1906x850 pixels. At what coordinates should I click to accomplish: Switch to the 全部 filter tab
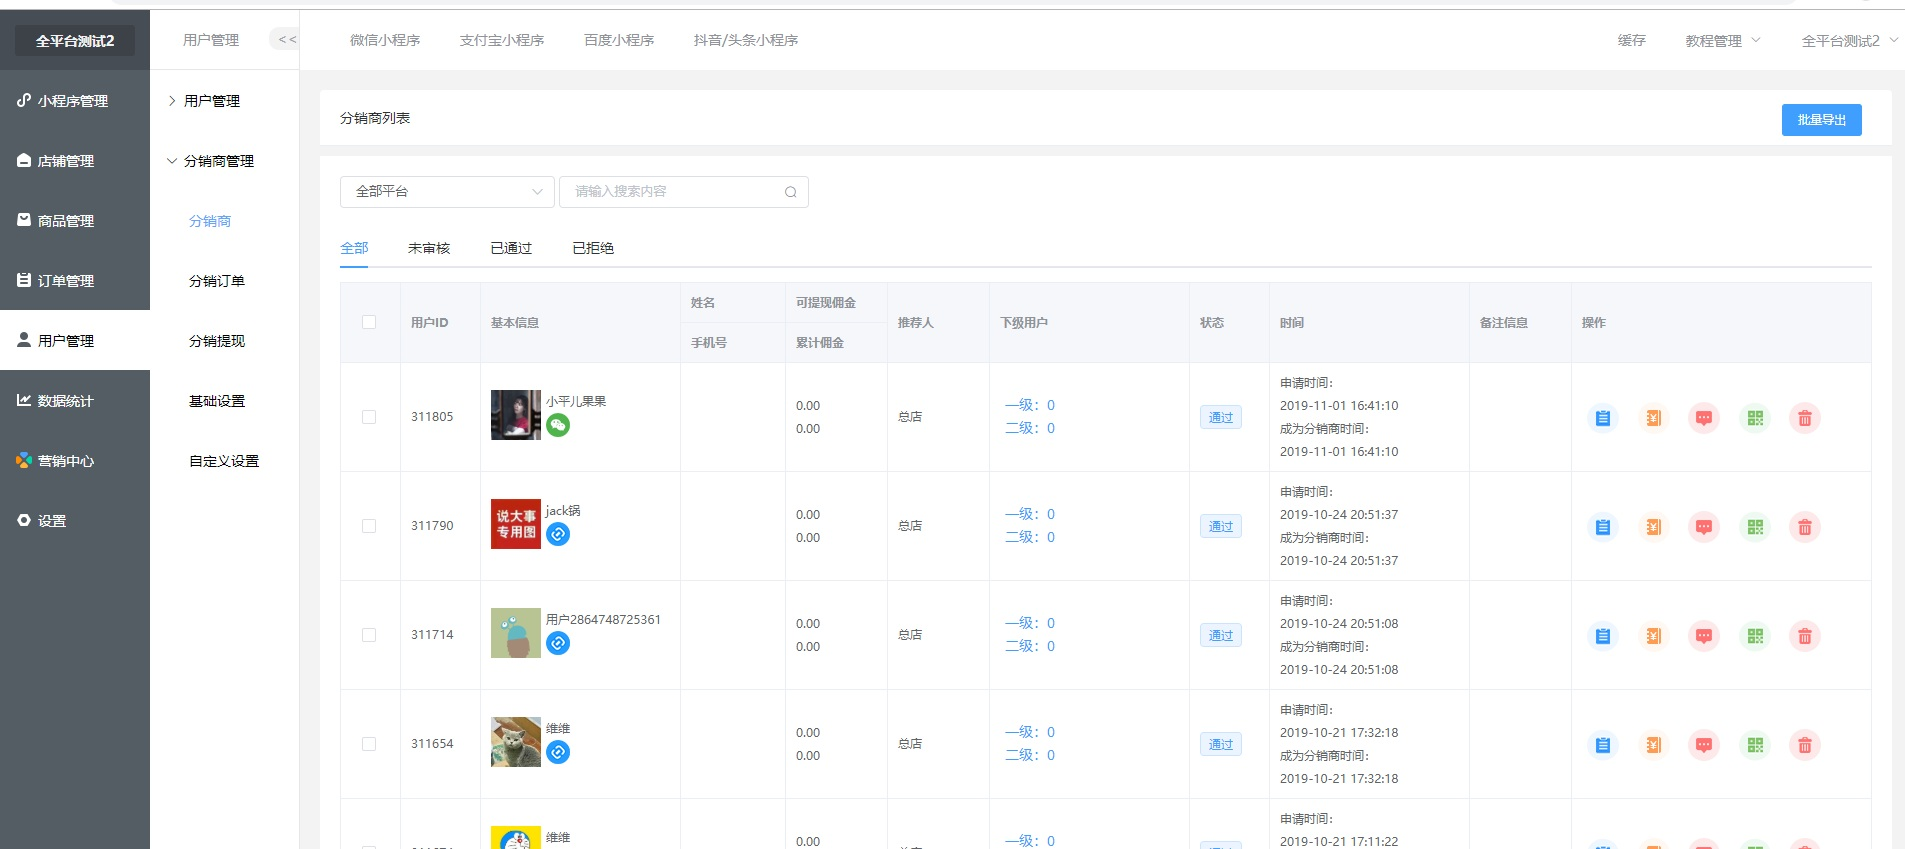coord(354,248)
